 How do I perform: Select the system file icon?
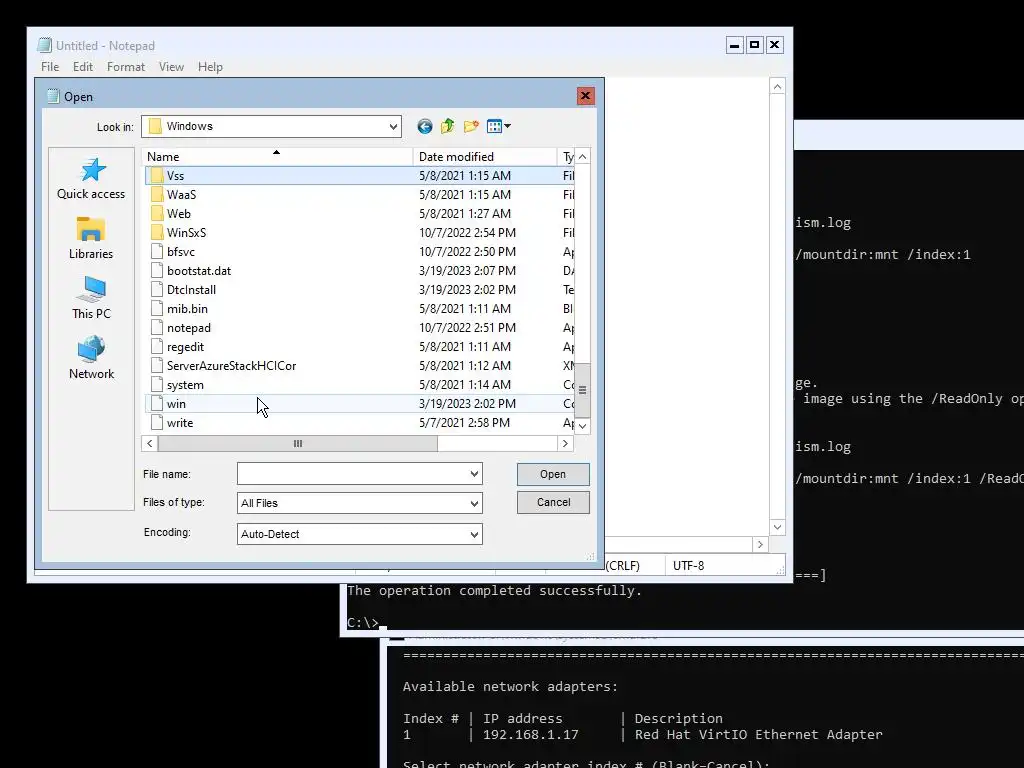[156, 385]
